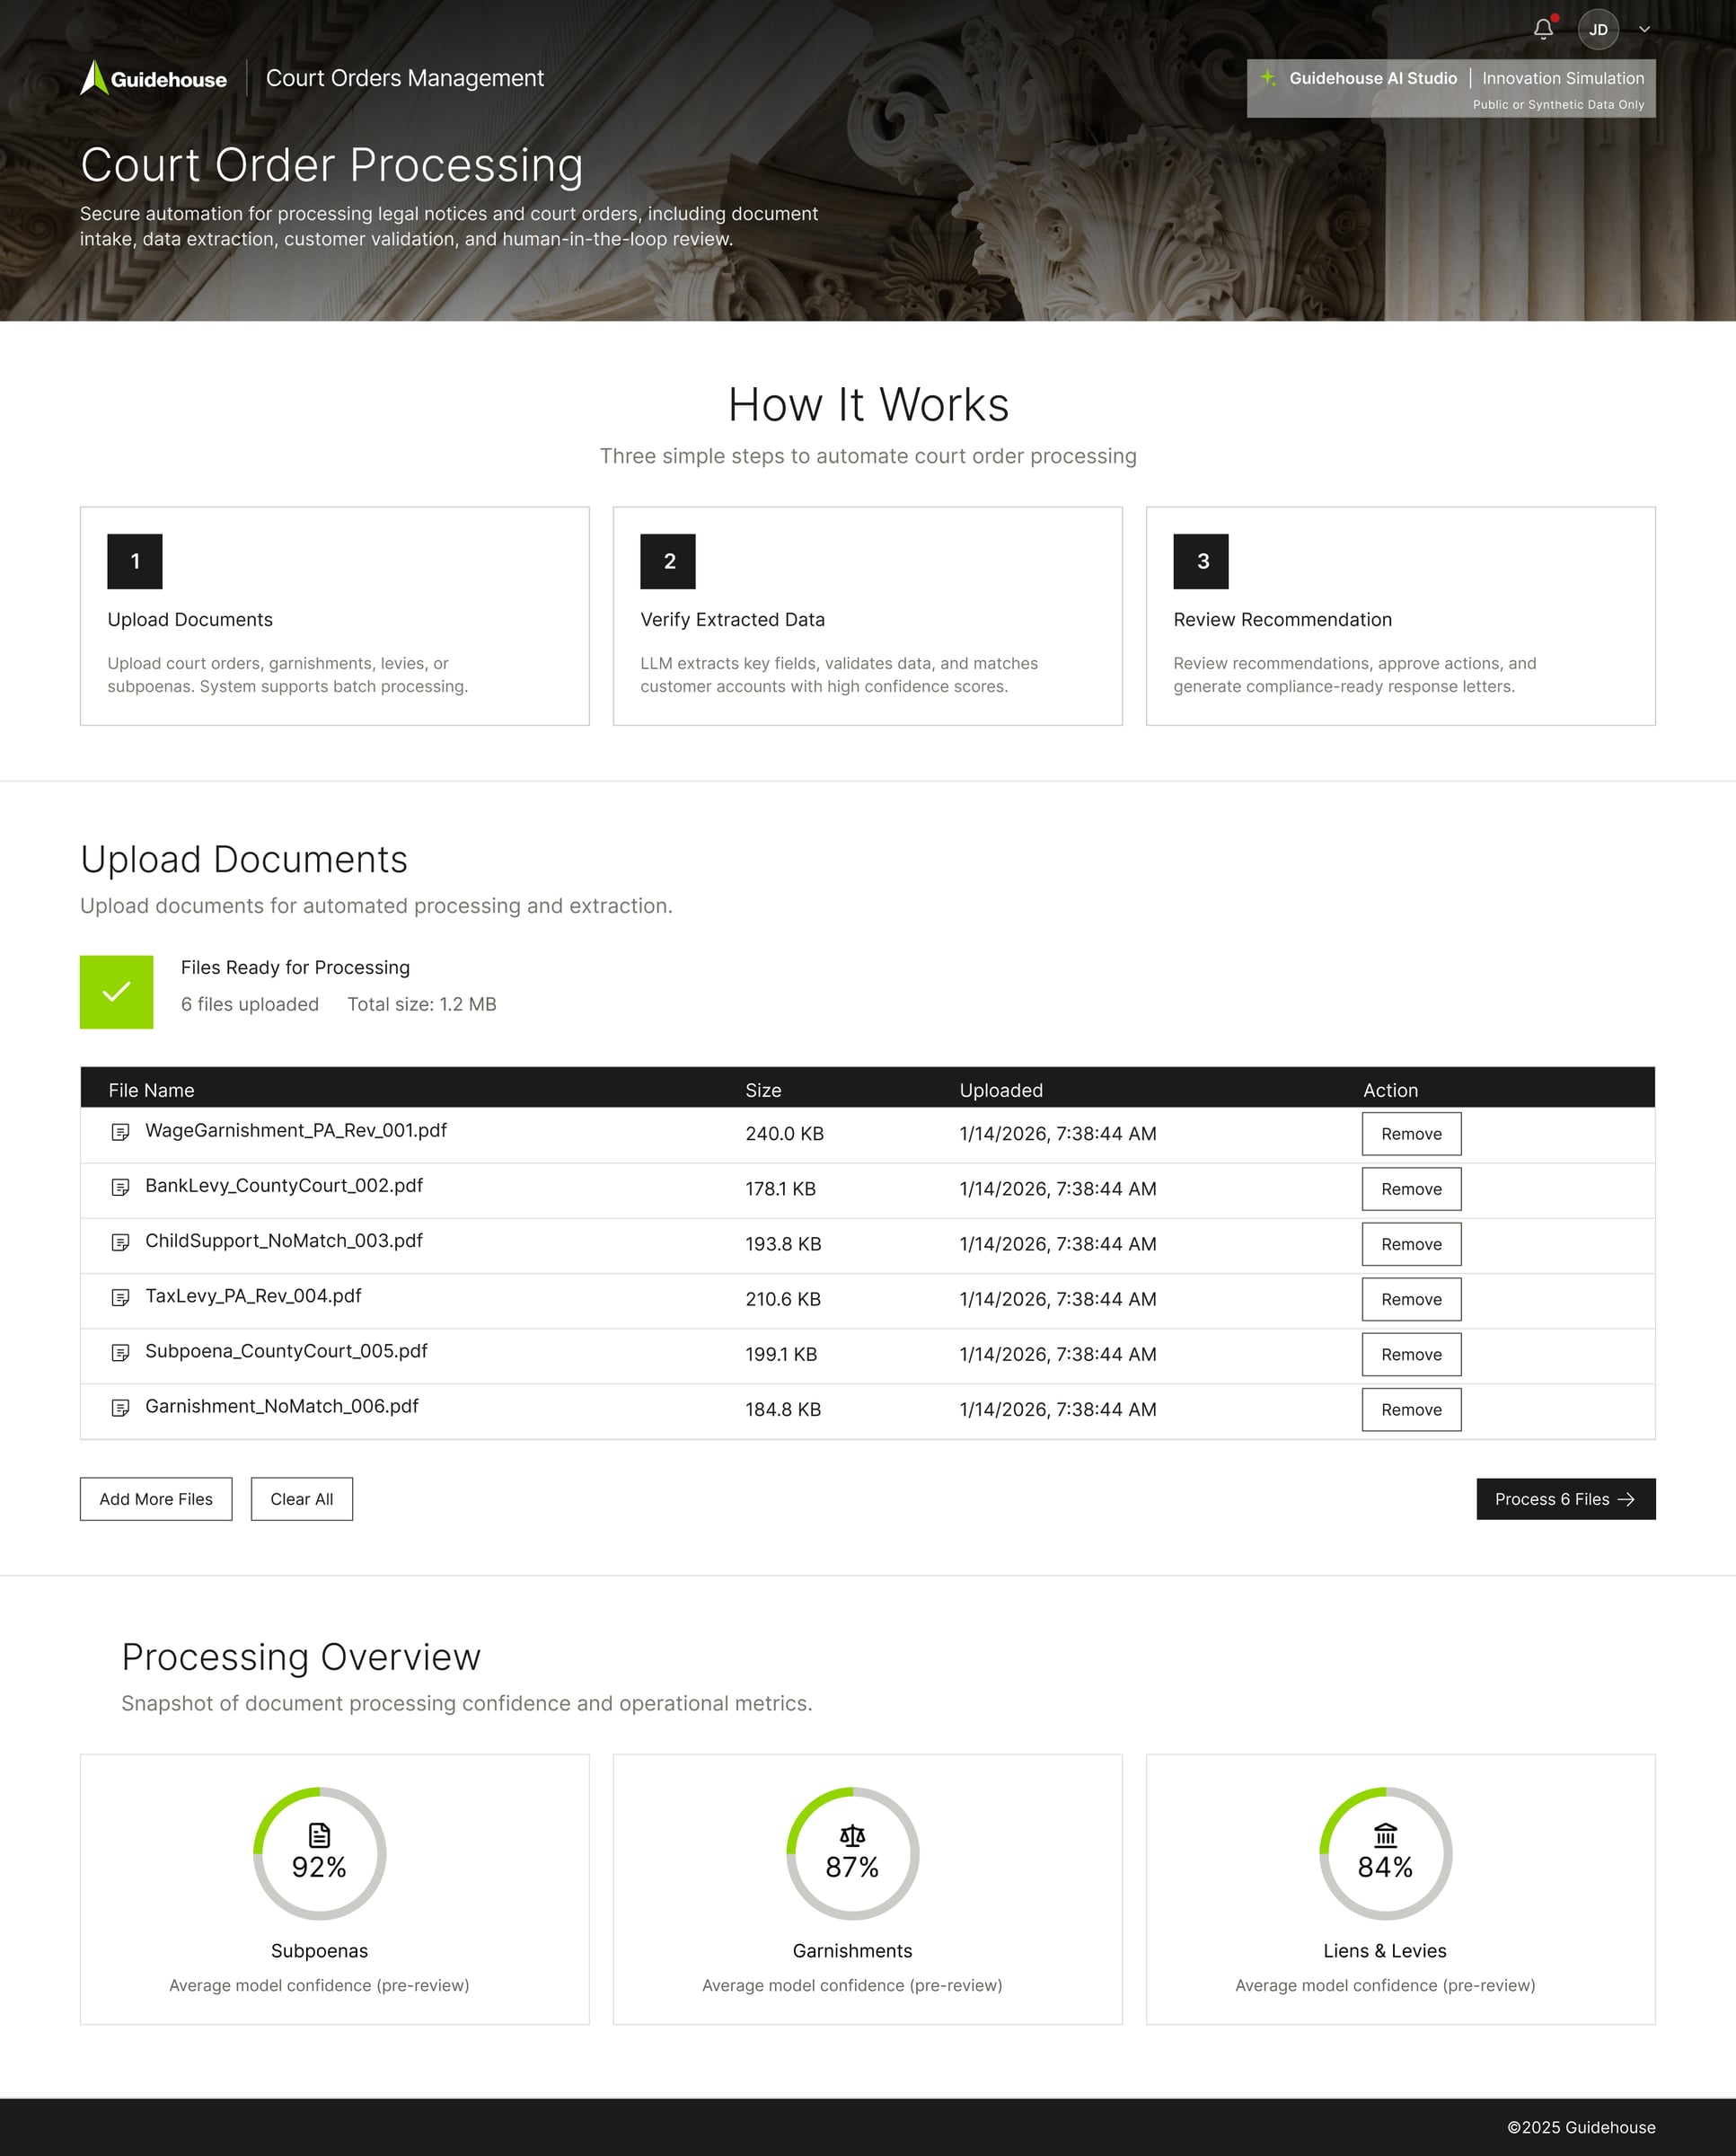The height and width of the screenshot is (2156, 1736).
Task: Click the JD profile avatar
Action: (x=1599, y=29)
